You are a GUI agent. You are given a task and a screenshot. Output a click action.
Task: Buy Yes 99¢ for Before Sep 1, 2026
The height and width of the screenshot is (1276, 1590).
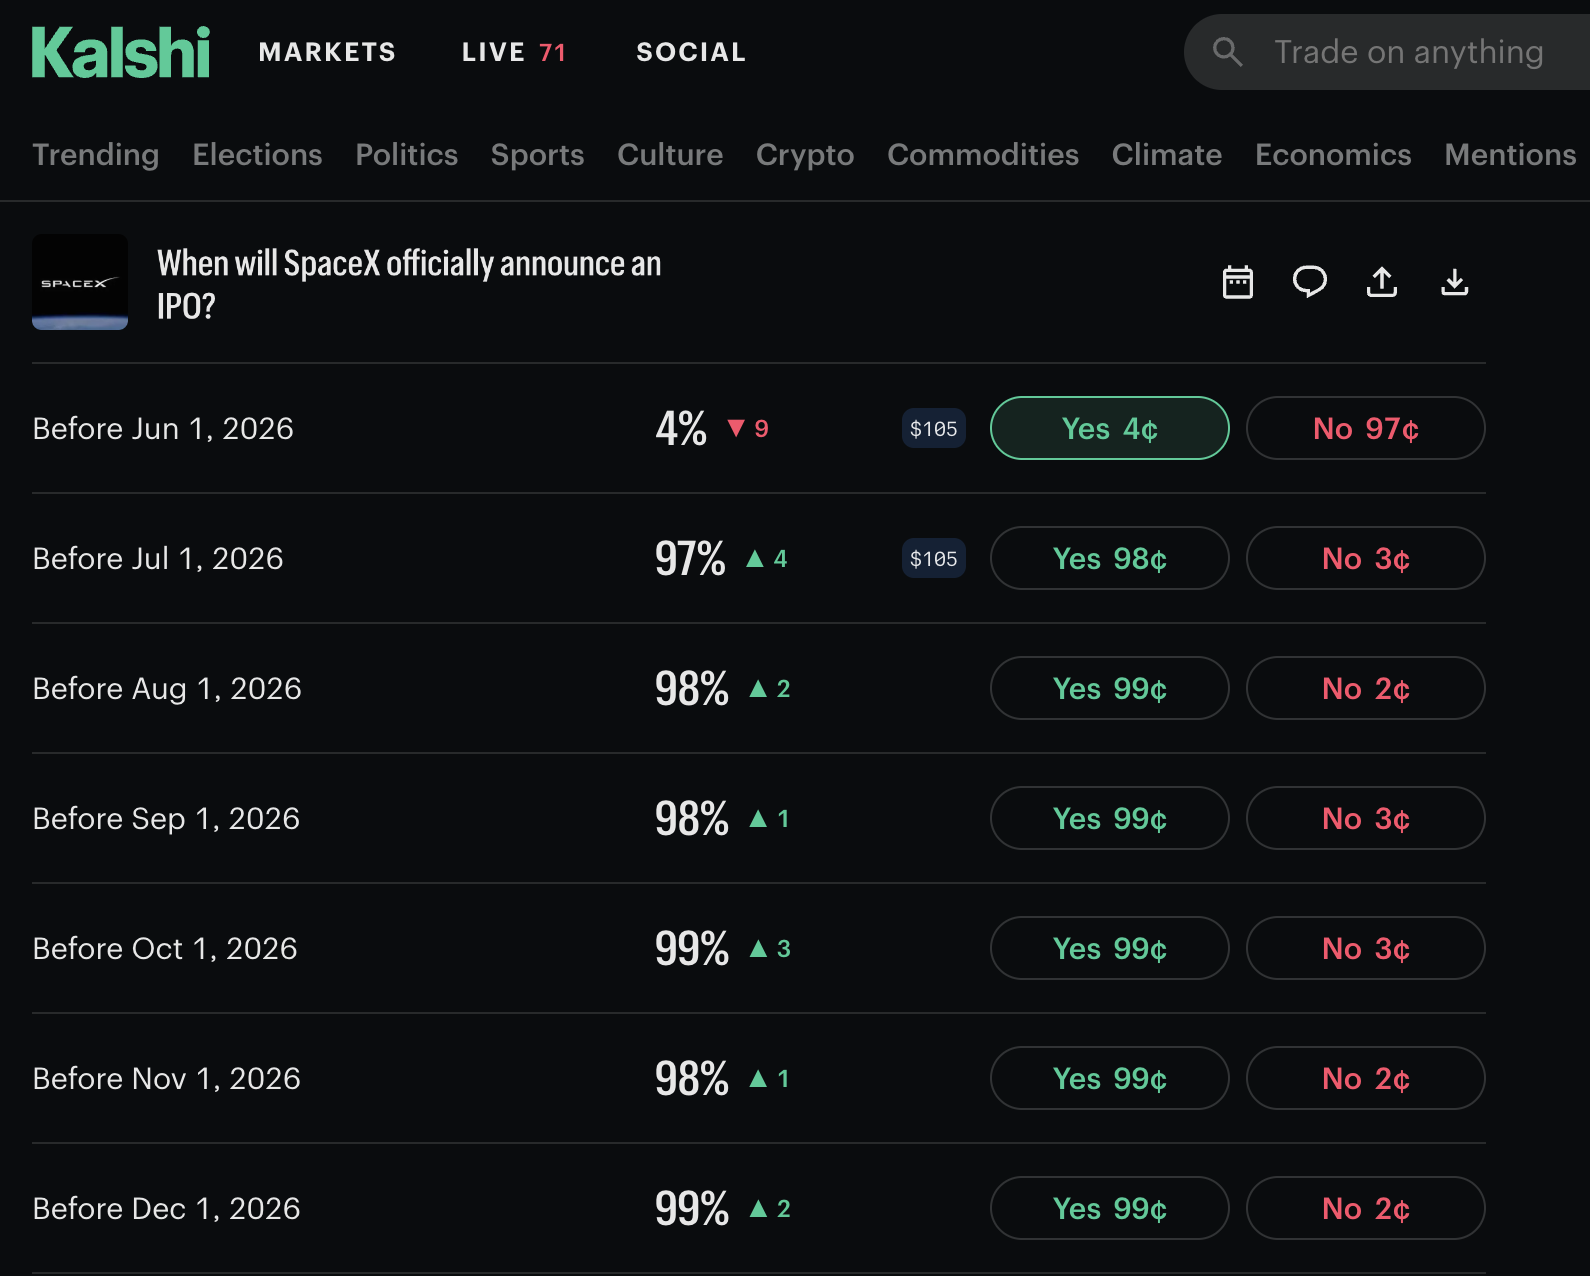pyautogui.click(x=1110, y=818)
